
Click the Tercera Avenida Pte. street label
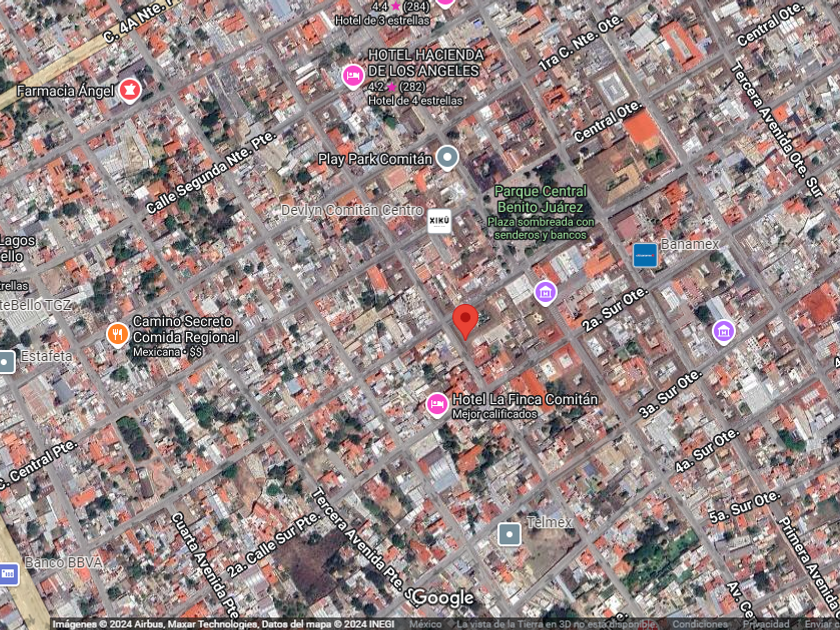point(364,543)
